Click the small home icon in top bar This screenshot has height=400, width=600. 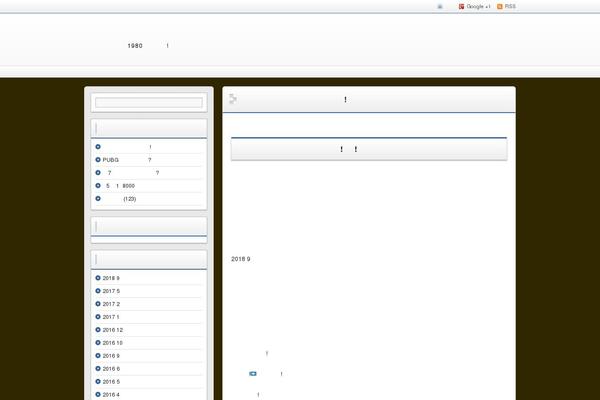pos(440,7)
